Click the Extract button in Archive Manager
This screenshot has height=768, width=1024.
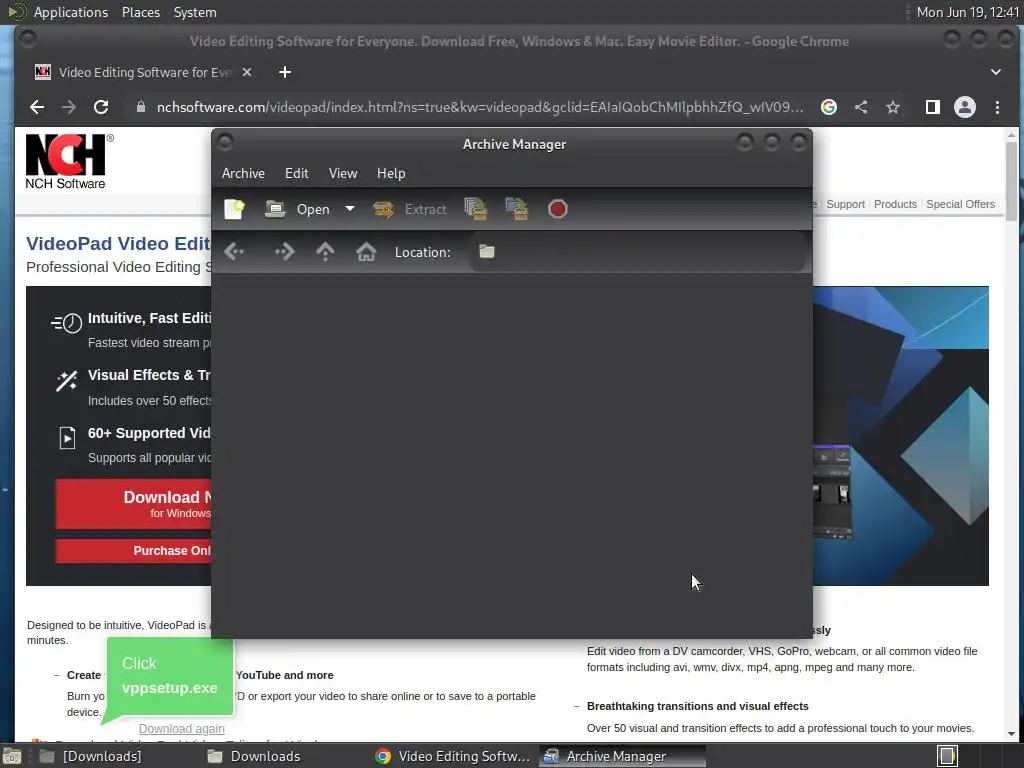(409, 209)
